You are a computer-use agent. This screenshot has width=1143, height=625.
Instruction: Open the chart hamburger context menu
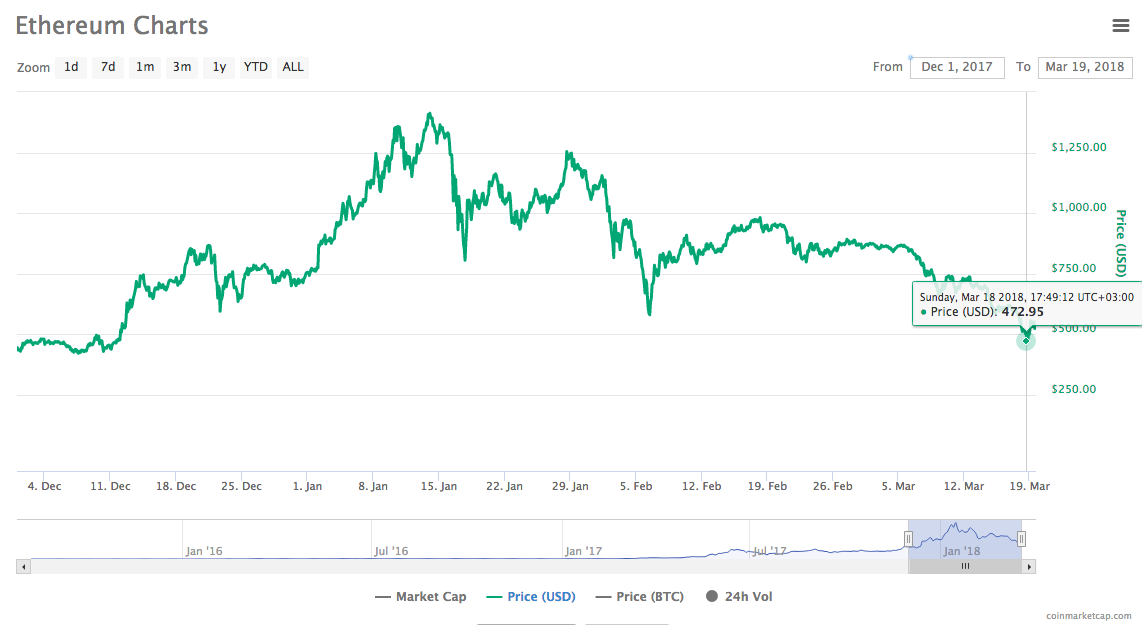[1121, 26]
